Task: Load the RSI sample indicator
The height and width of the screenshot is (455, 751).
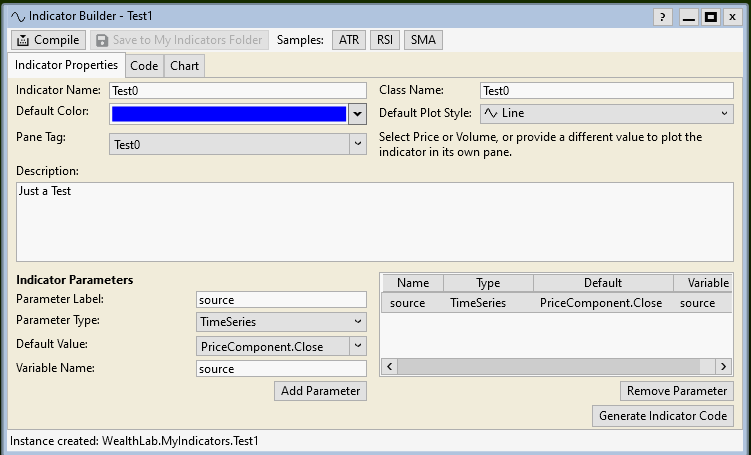Action: [x=384, y=40]
